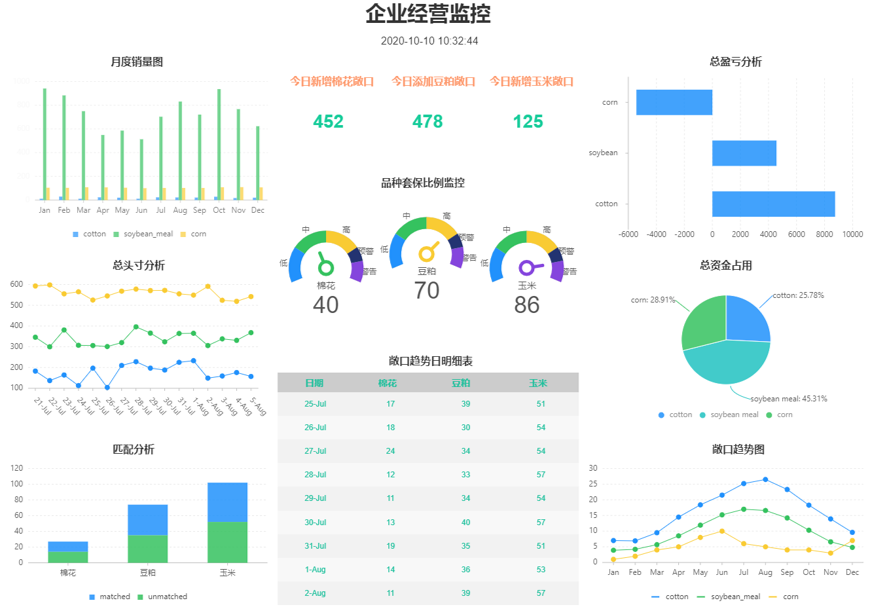Click the 日期 column header in the table

(313, 383)
